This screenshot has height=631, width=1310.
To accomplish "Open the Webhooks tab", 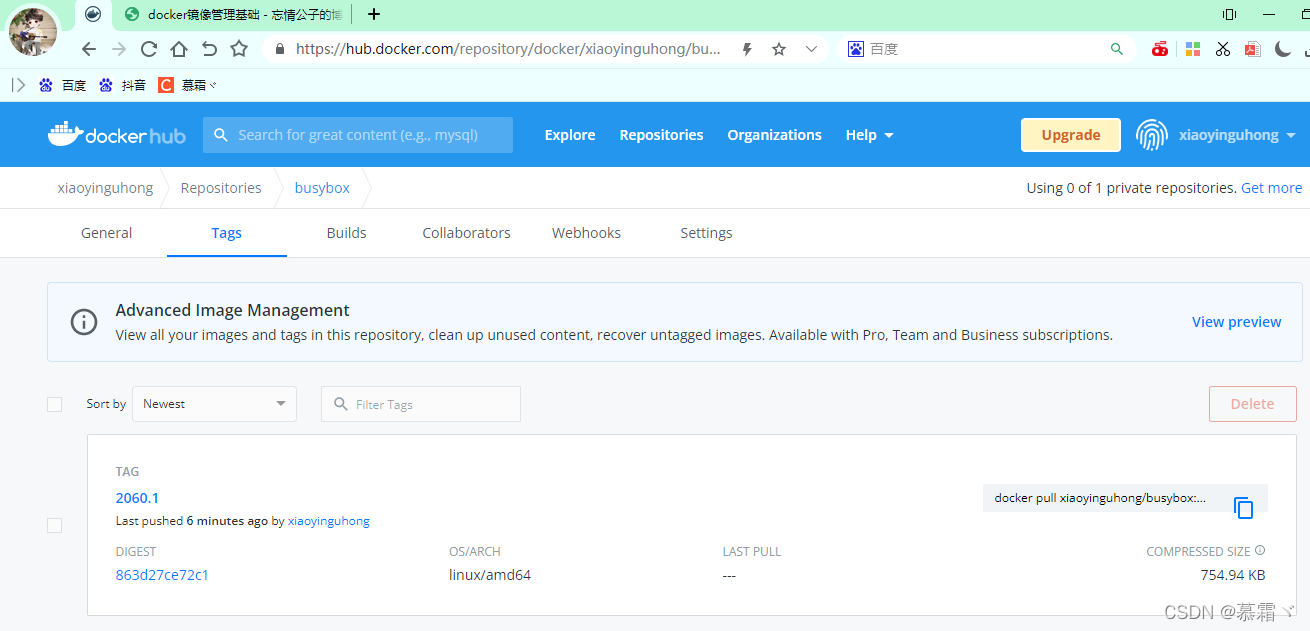I will pos(586,233).
